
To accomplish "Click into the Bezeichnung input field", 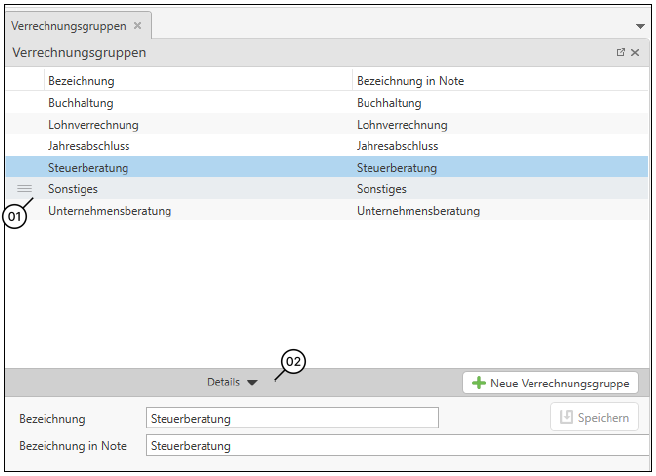I will point(292,418).
